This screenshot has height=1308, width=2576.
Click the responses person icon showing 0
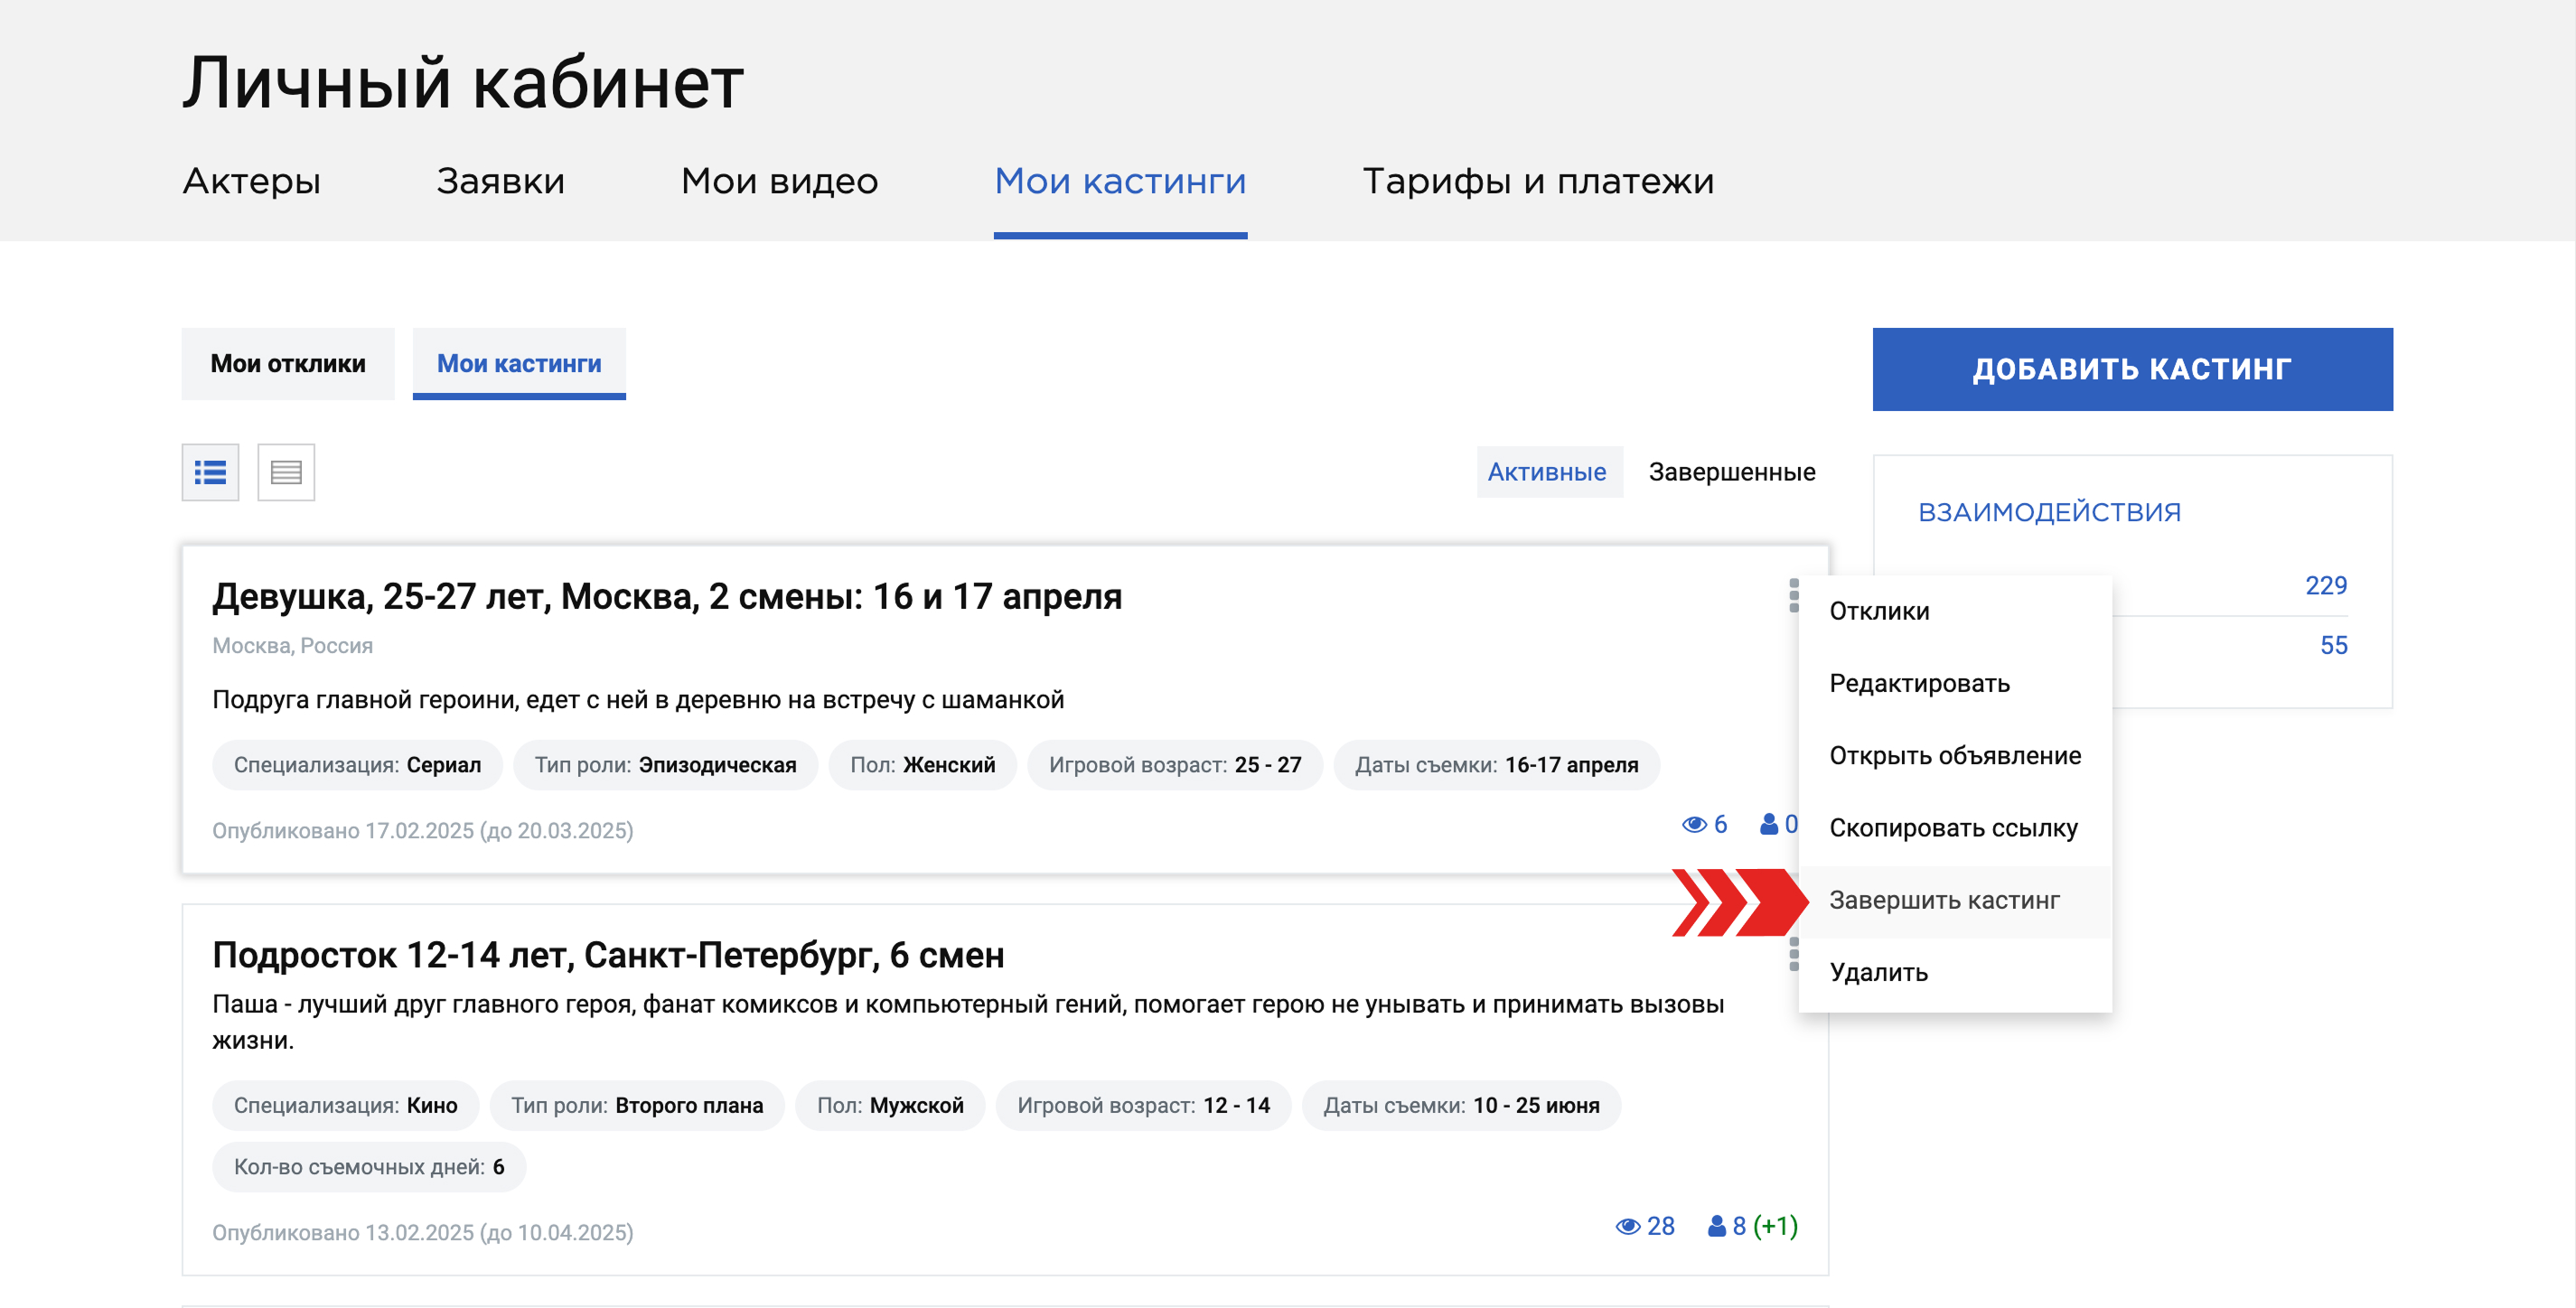point(1769,824)
